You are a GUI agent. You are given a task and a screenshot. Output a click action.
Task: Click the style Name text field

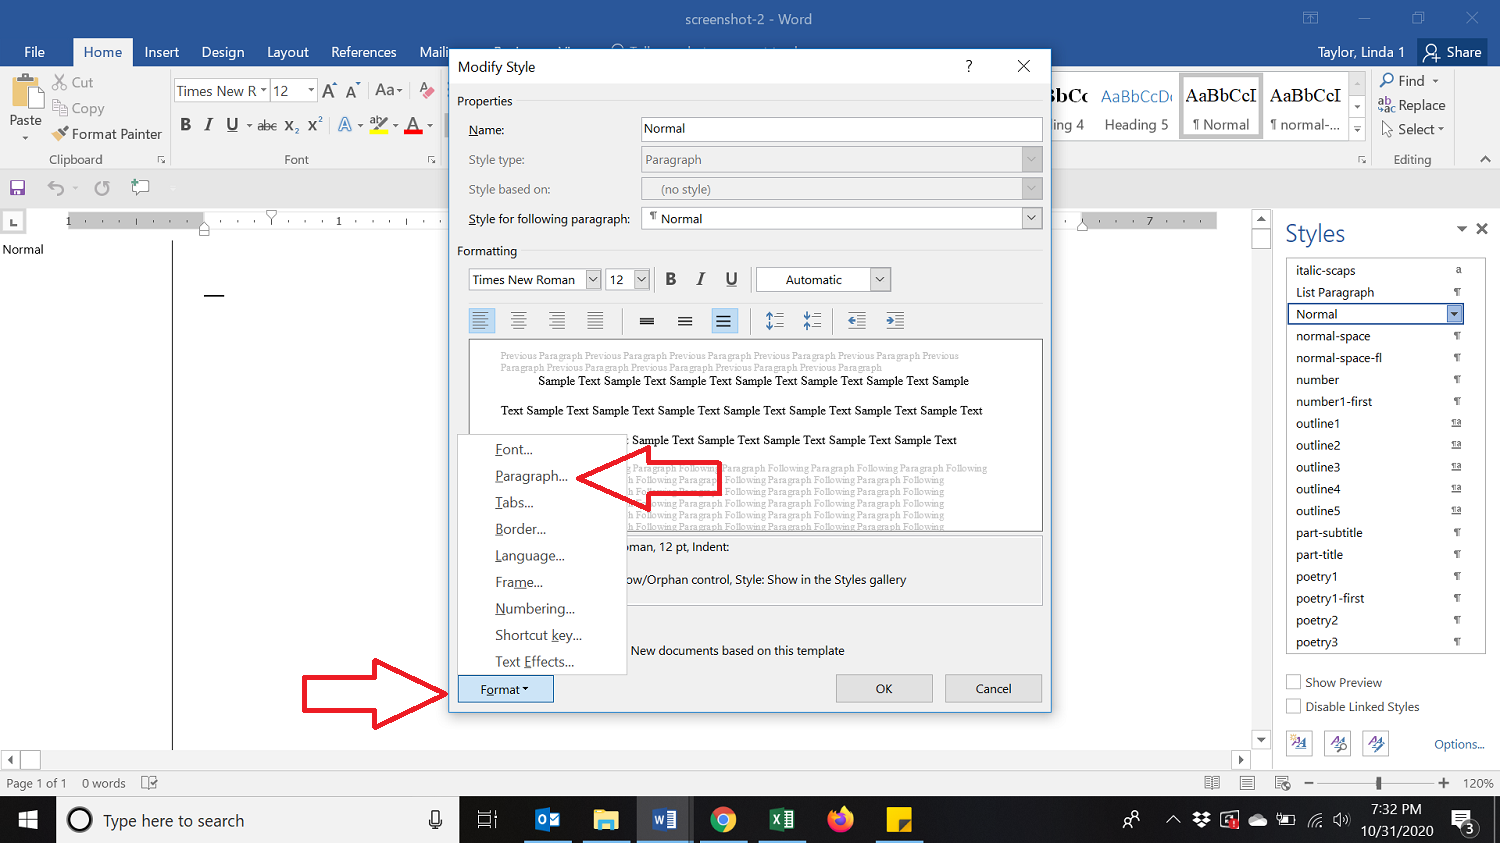point(841,129)
